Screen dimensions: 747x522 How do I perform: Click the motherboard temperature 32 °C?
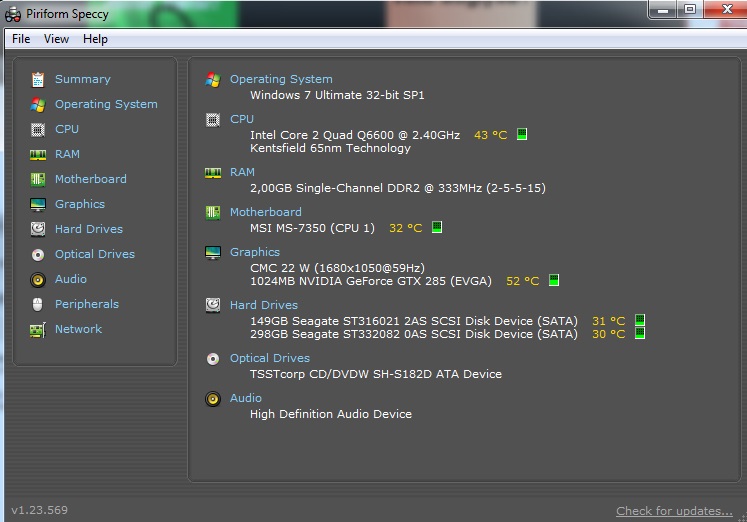point(405,228)
